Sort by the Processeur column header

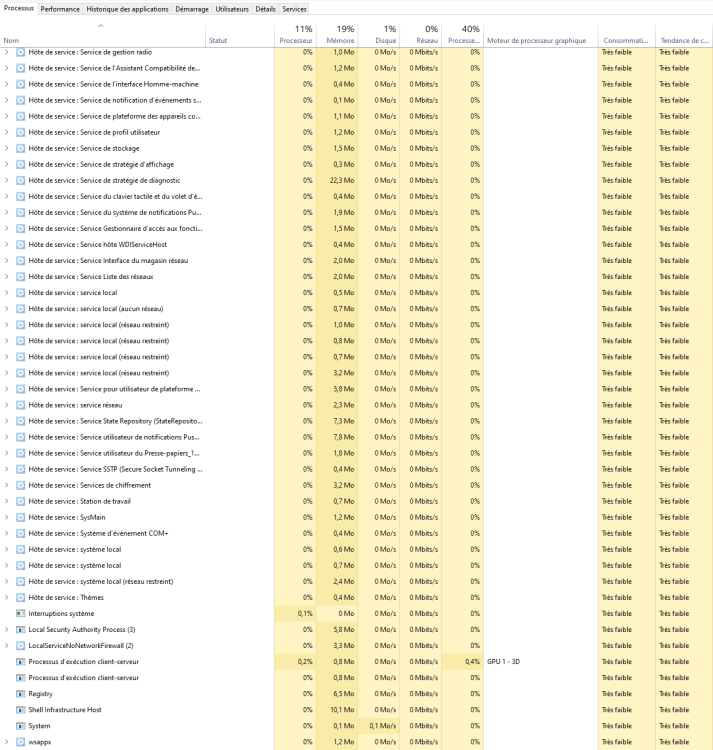(296, 40)
